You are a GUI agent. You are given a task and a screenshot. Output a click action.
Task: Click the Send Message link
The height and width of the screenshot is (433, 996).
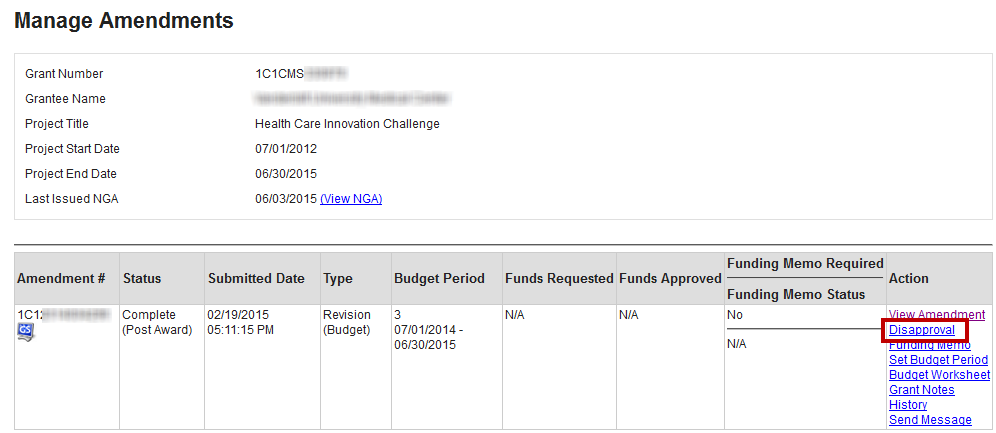[930, 420]
